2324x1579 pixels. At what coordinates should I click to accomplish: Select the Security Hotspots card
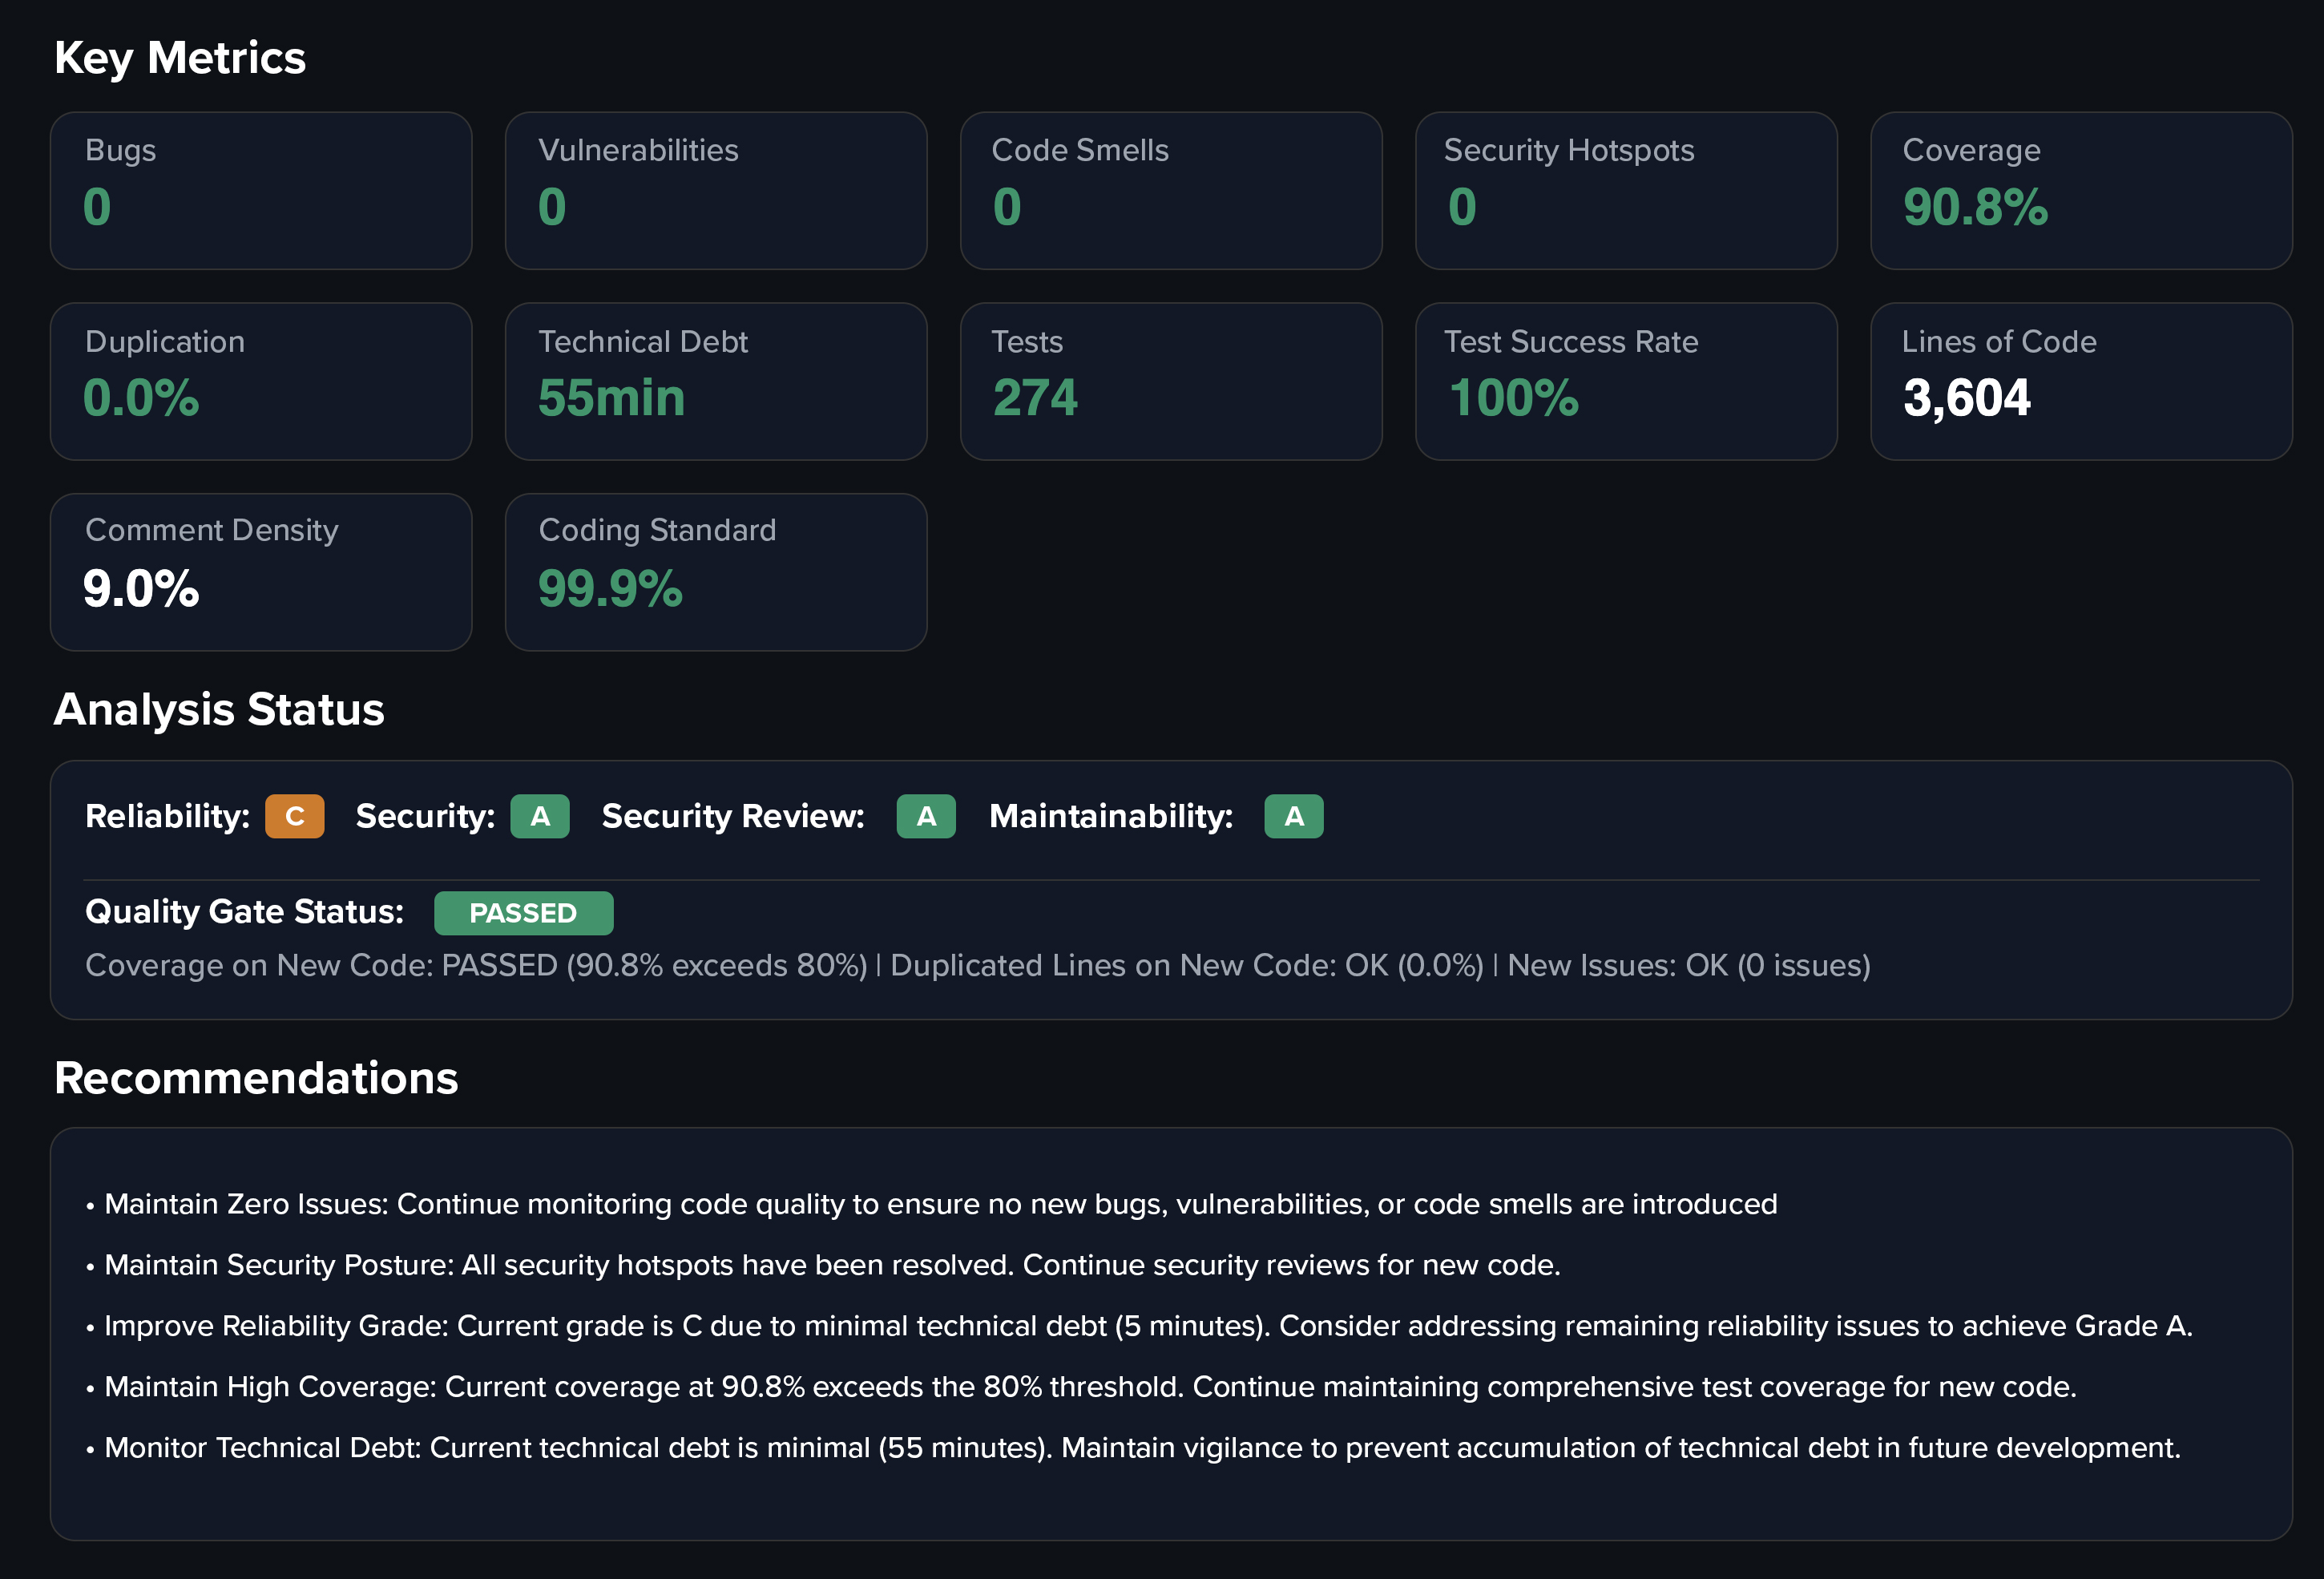tap(1626, 190)
